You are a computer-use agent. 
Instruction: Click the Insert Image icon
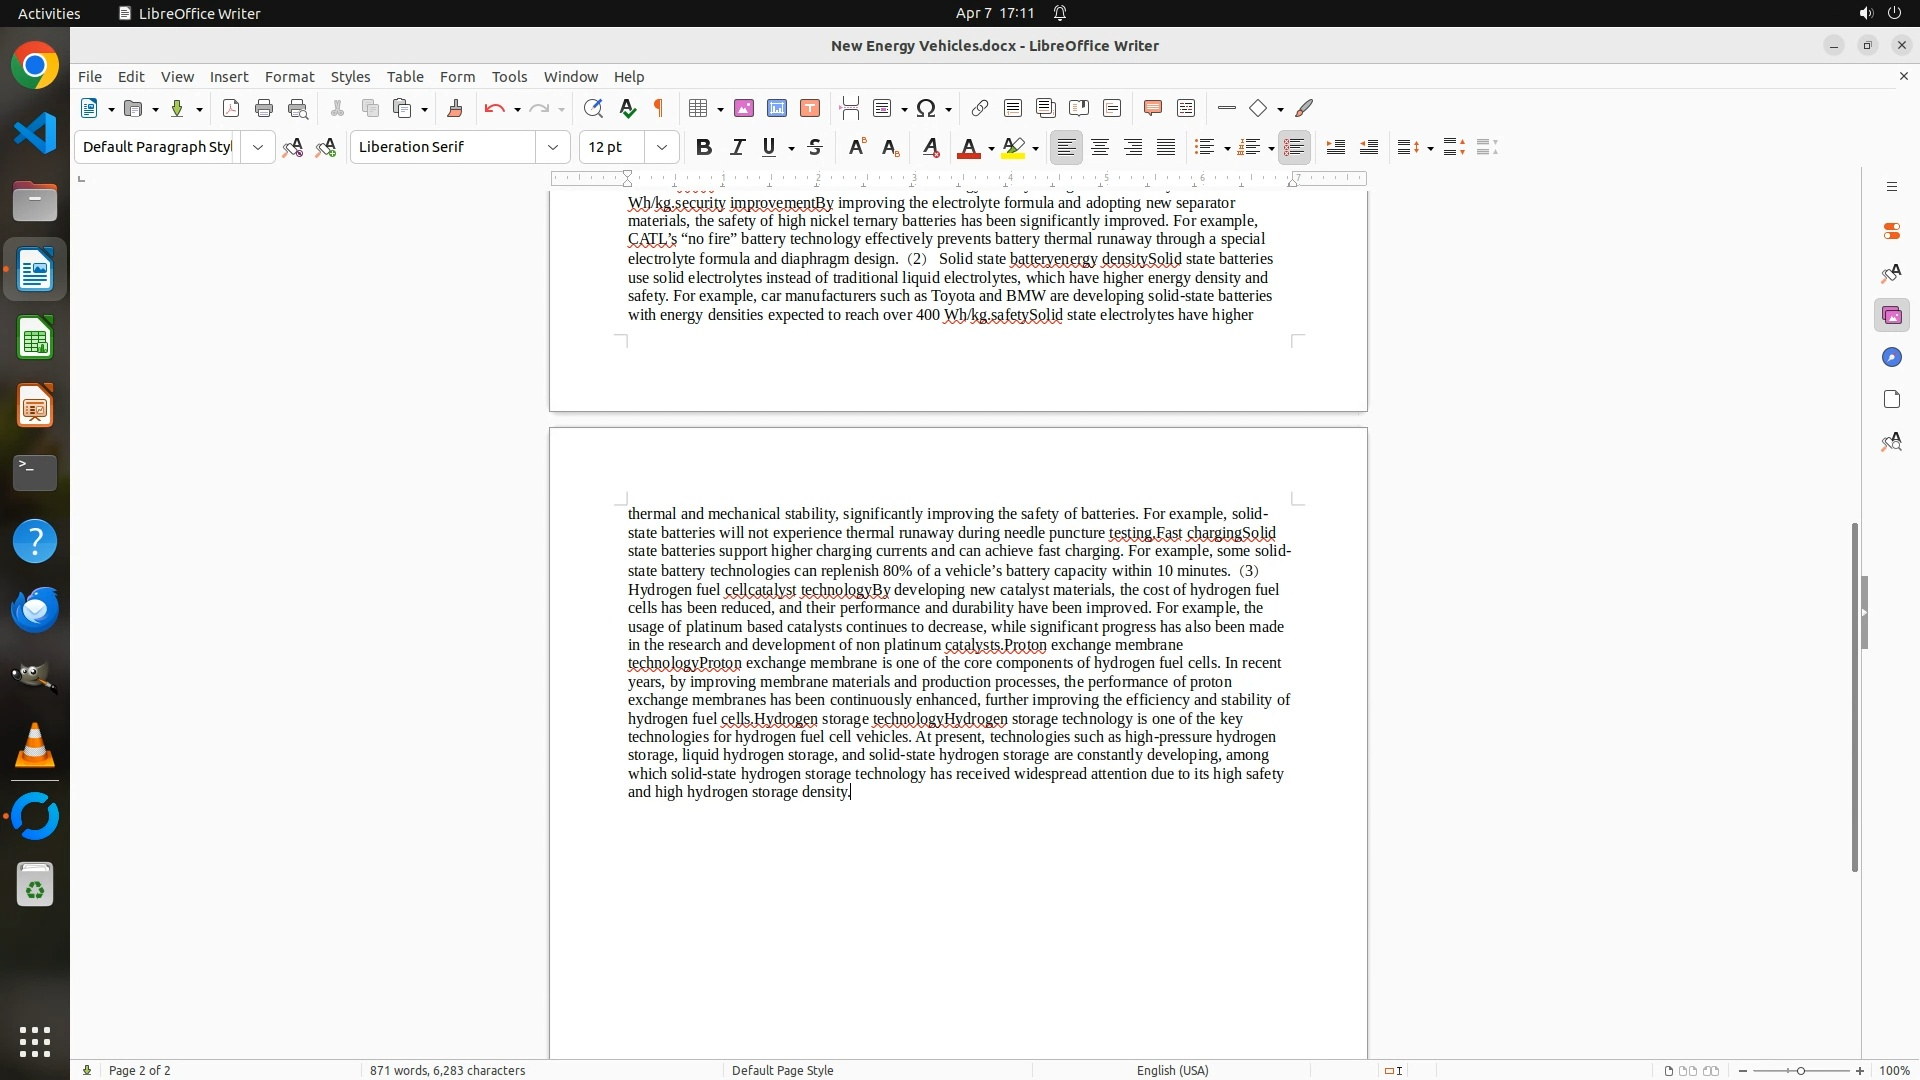click(744, 109)
